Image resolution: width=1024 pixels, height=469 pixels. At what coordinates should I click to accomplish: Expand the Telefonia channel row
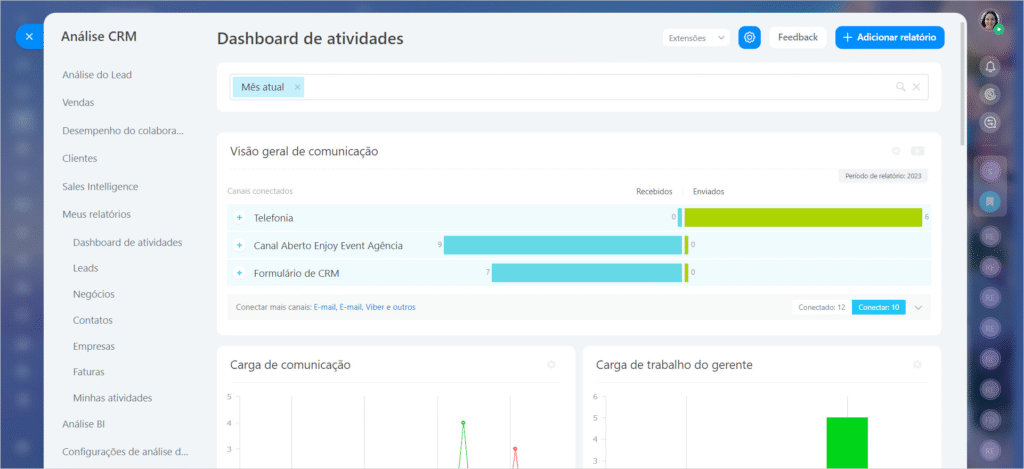(239, 217)
